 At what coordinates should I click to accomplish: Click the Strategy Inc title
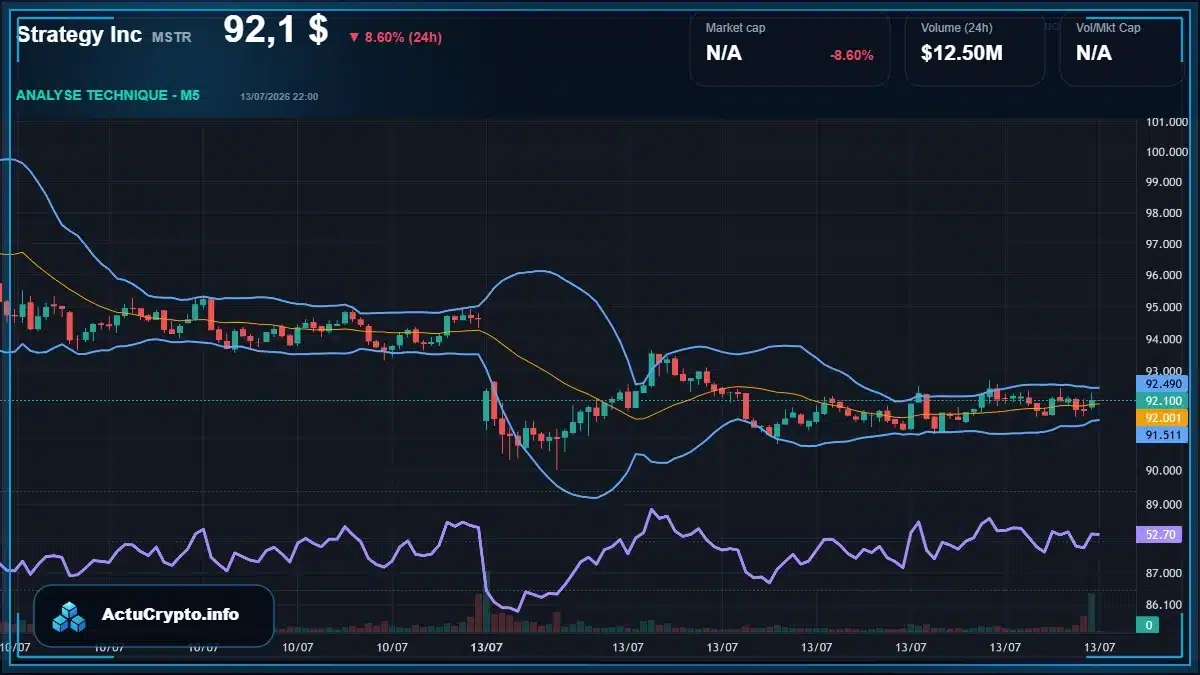[79, 35]
